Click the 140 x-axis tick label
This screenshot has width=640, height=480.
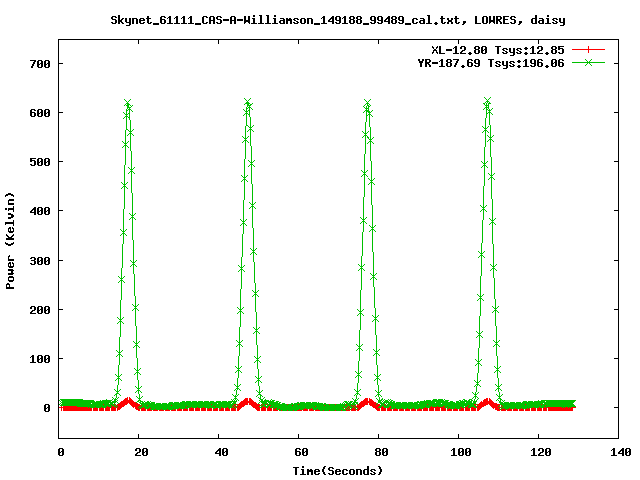pos(621,452)
